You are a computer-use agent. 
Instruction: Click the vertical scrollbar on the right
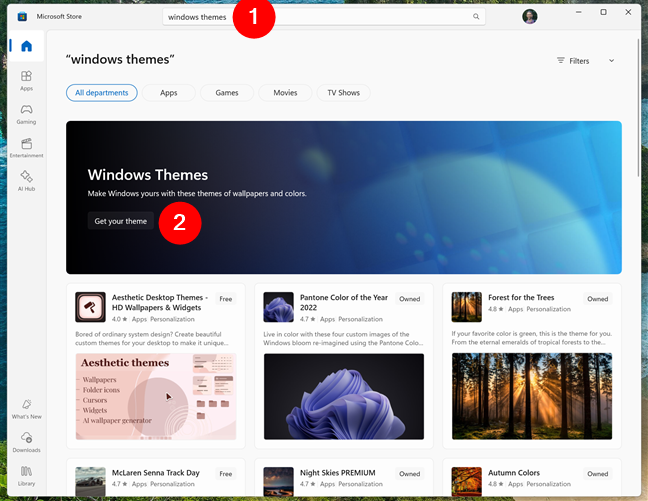[x=638, y=107]
